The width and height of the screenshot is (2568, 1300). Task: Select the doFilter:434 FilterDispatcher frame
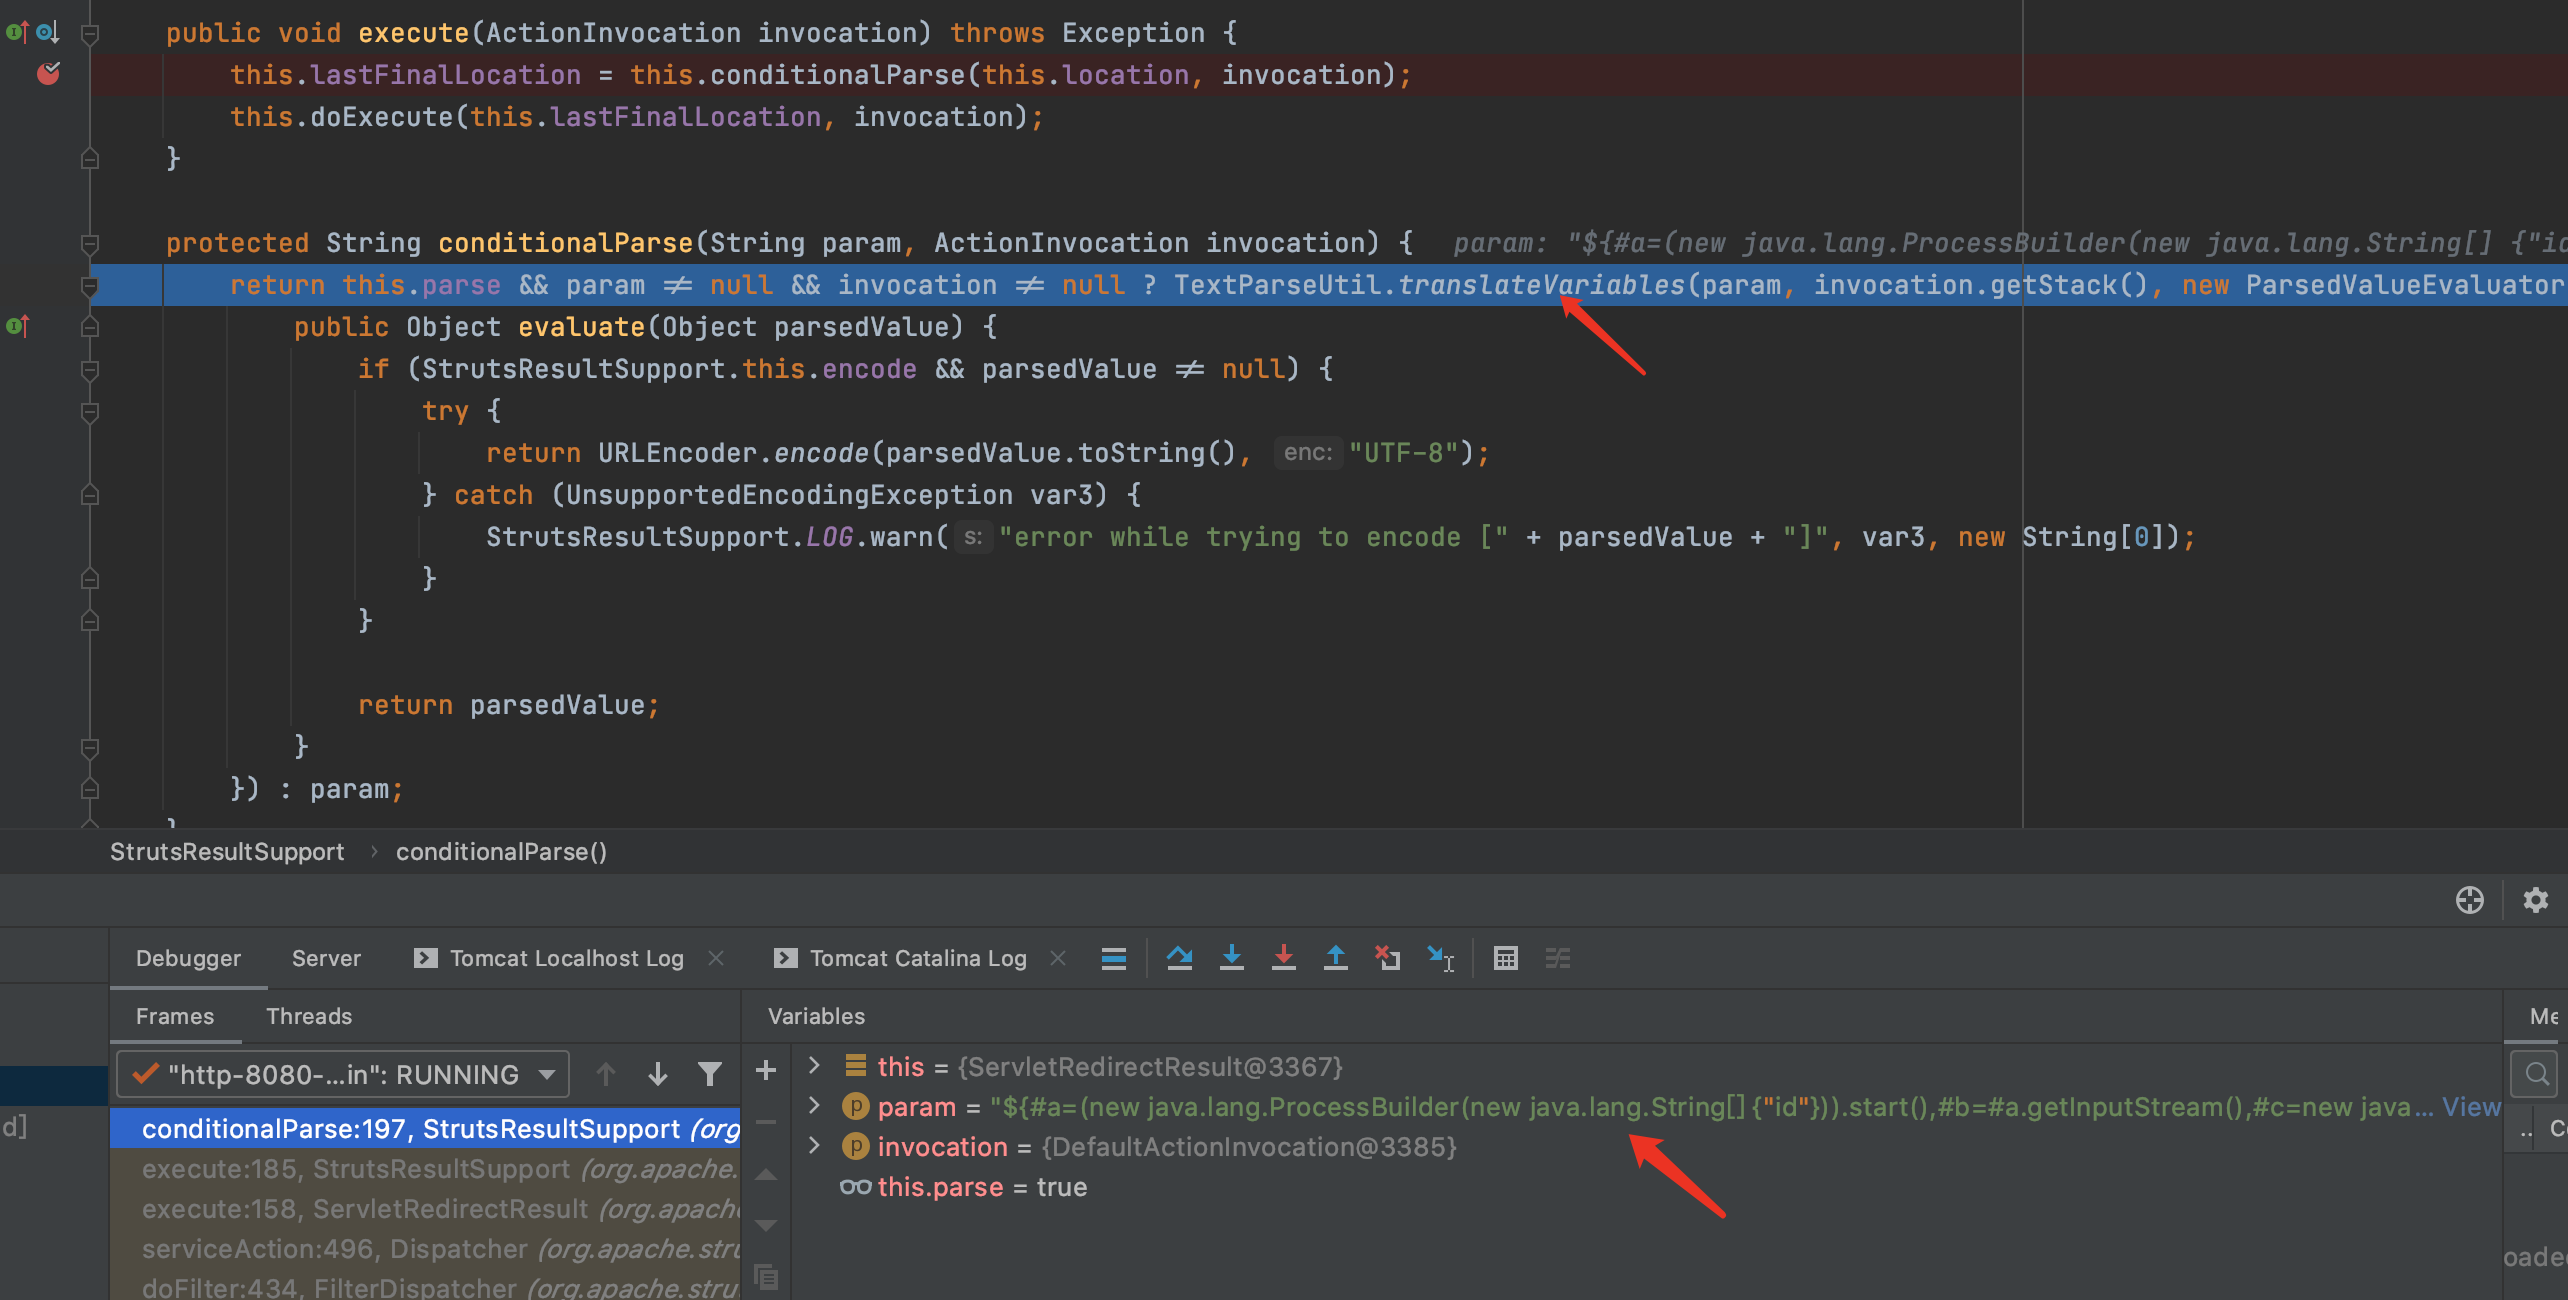(425, 1286)
